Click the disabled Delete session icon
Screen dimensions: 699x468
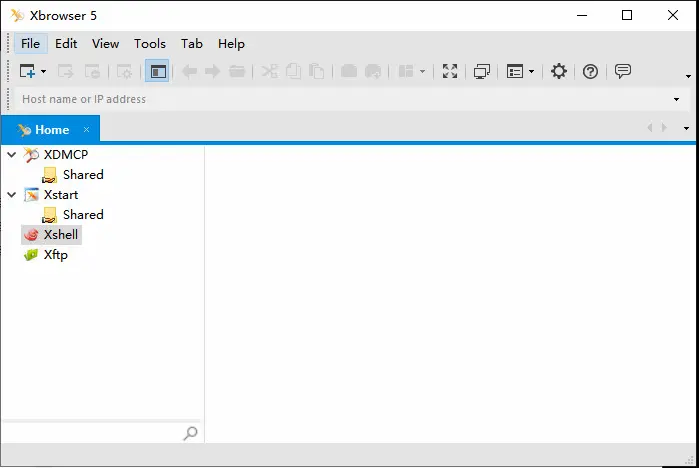coord(93,71)
